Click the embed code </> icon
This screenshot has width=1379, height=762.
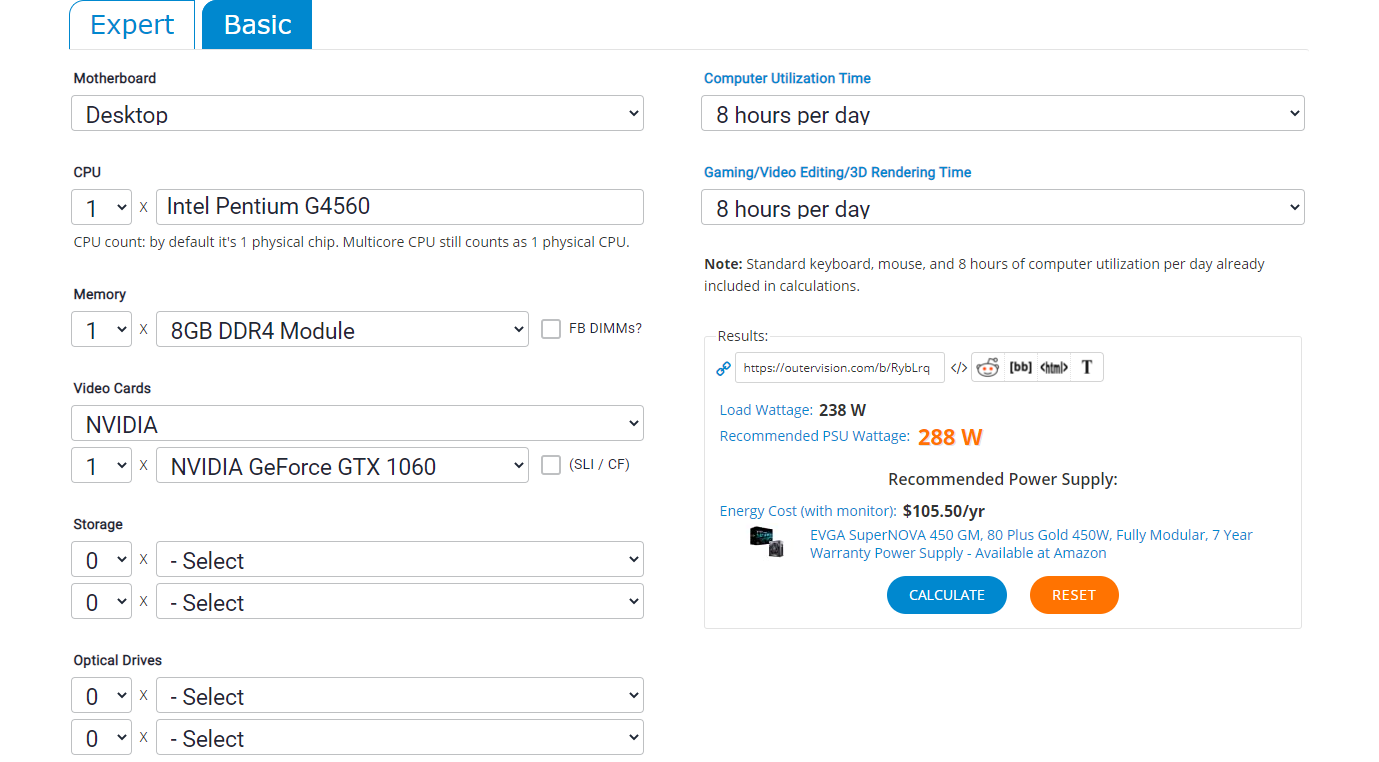click(958, 368)
